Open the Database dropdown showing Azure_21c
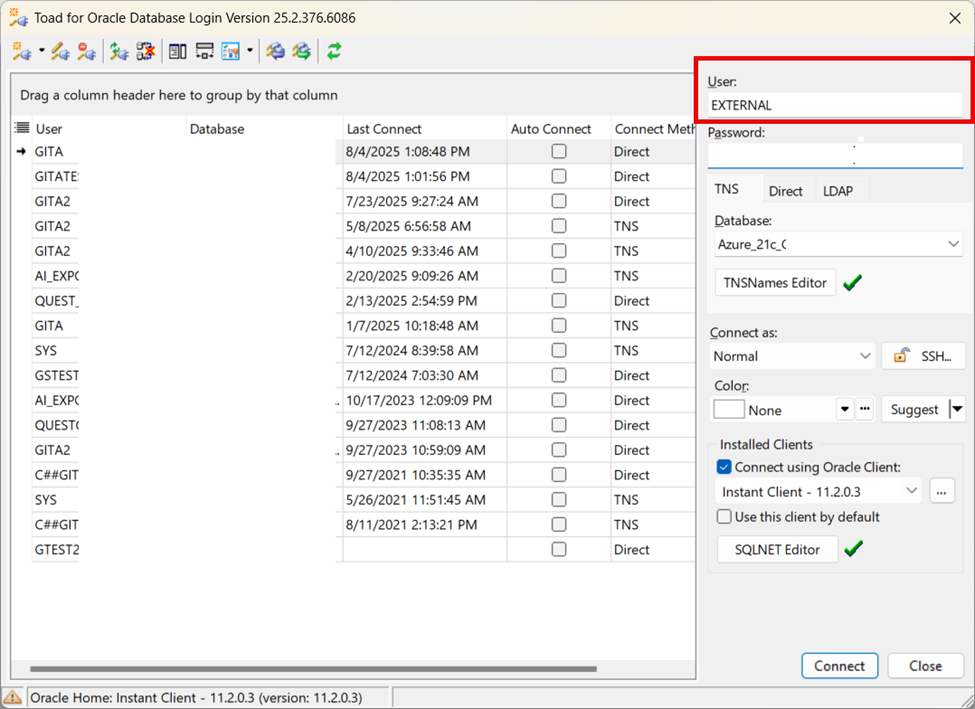975x709 pixels. click(x=953, y=244)
